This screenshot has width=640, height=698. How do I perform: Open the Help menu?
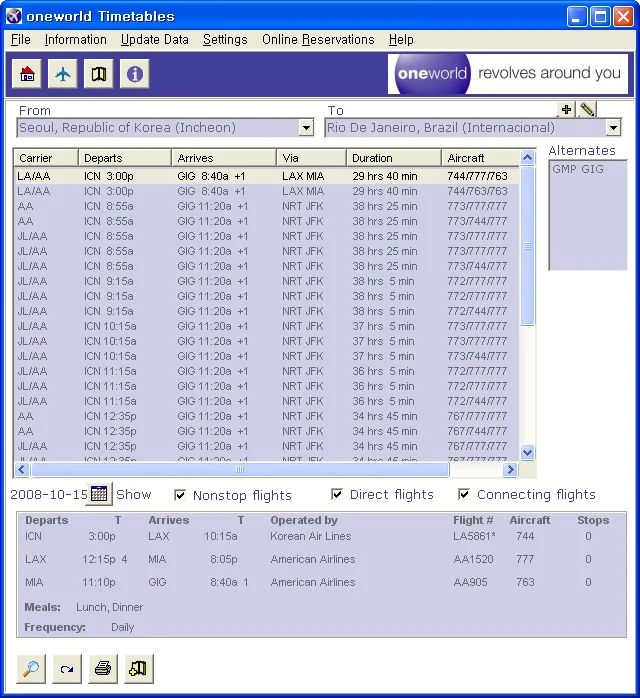[x=401, y=40]
